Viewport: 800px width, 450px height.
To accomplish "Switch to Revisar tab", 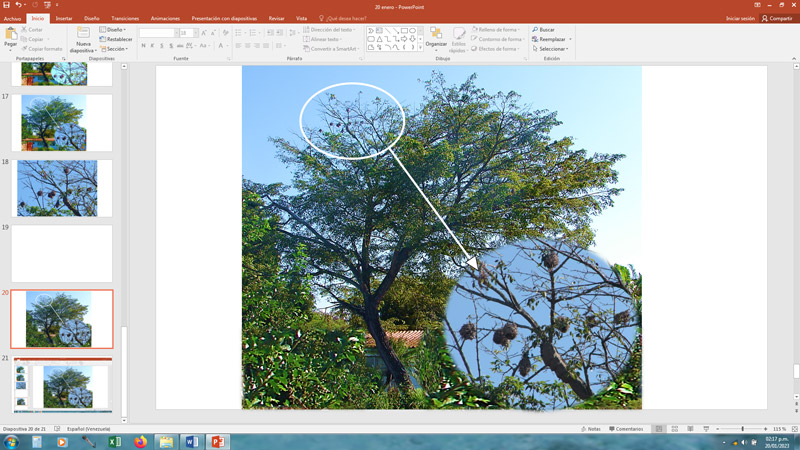I will (x=277, y=18).
